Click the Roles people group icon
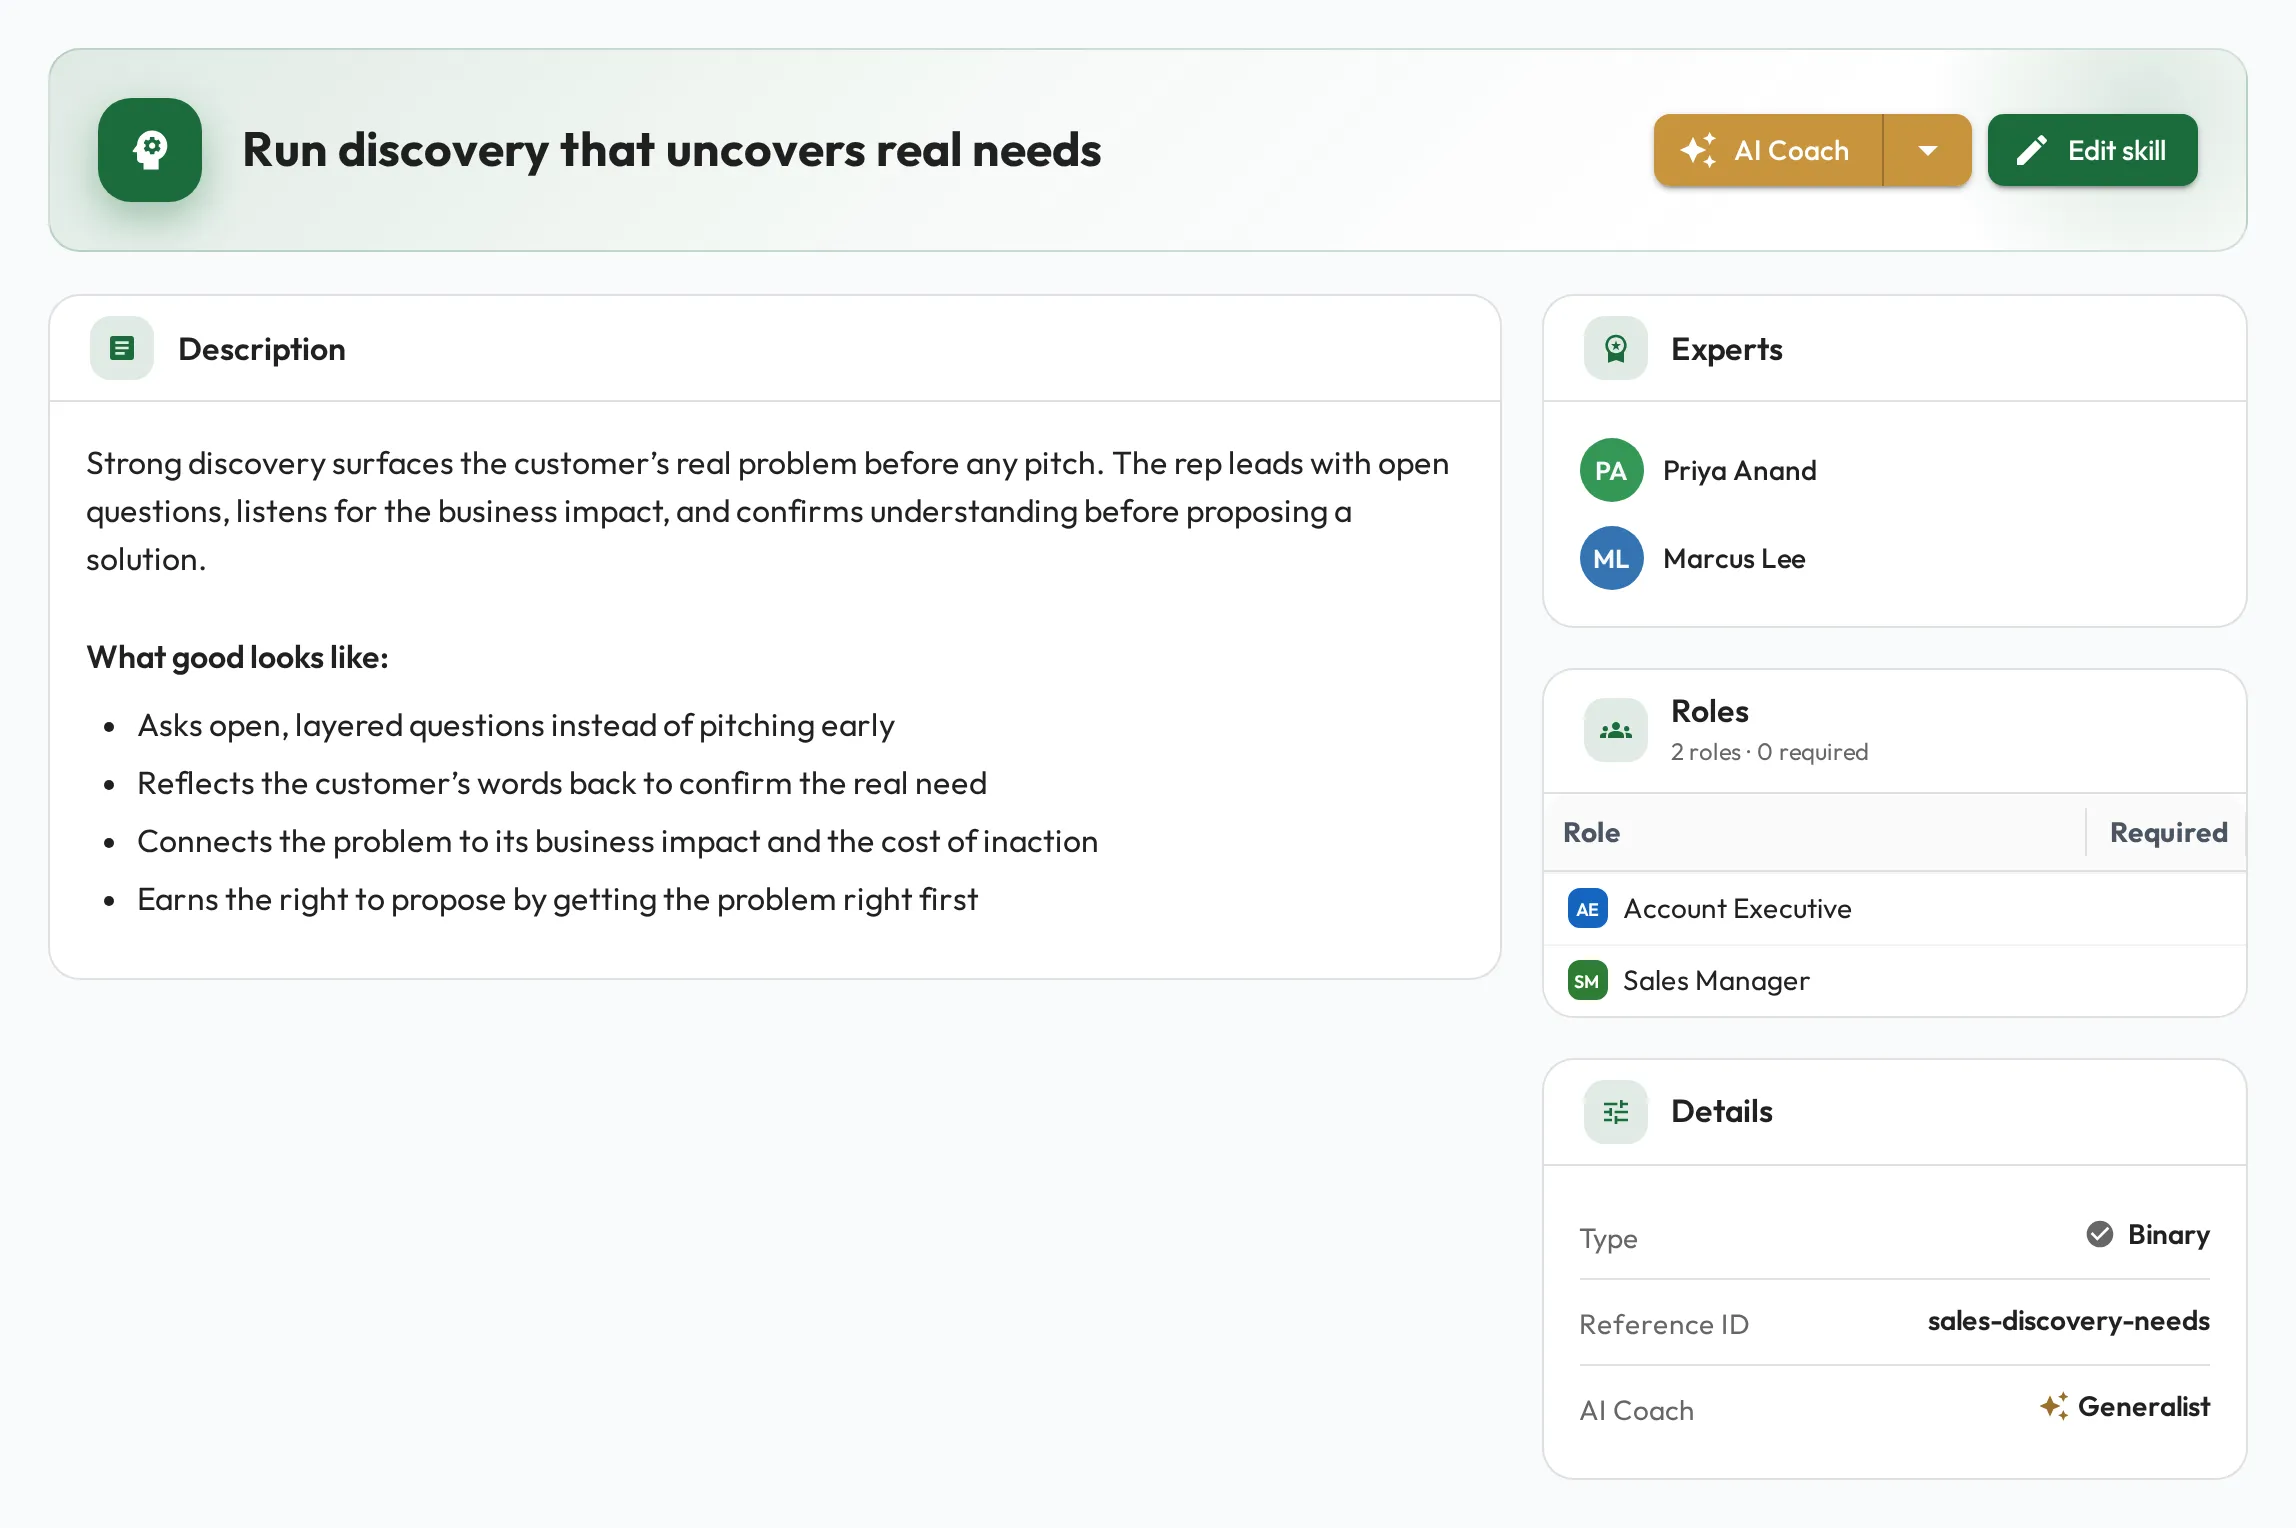Image resolution: width=2296 pixels, height=1528 pixels. tap(1615, 730)
